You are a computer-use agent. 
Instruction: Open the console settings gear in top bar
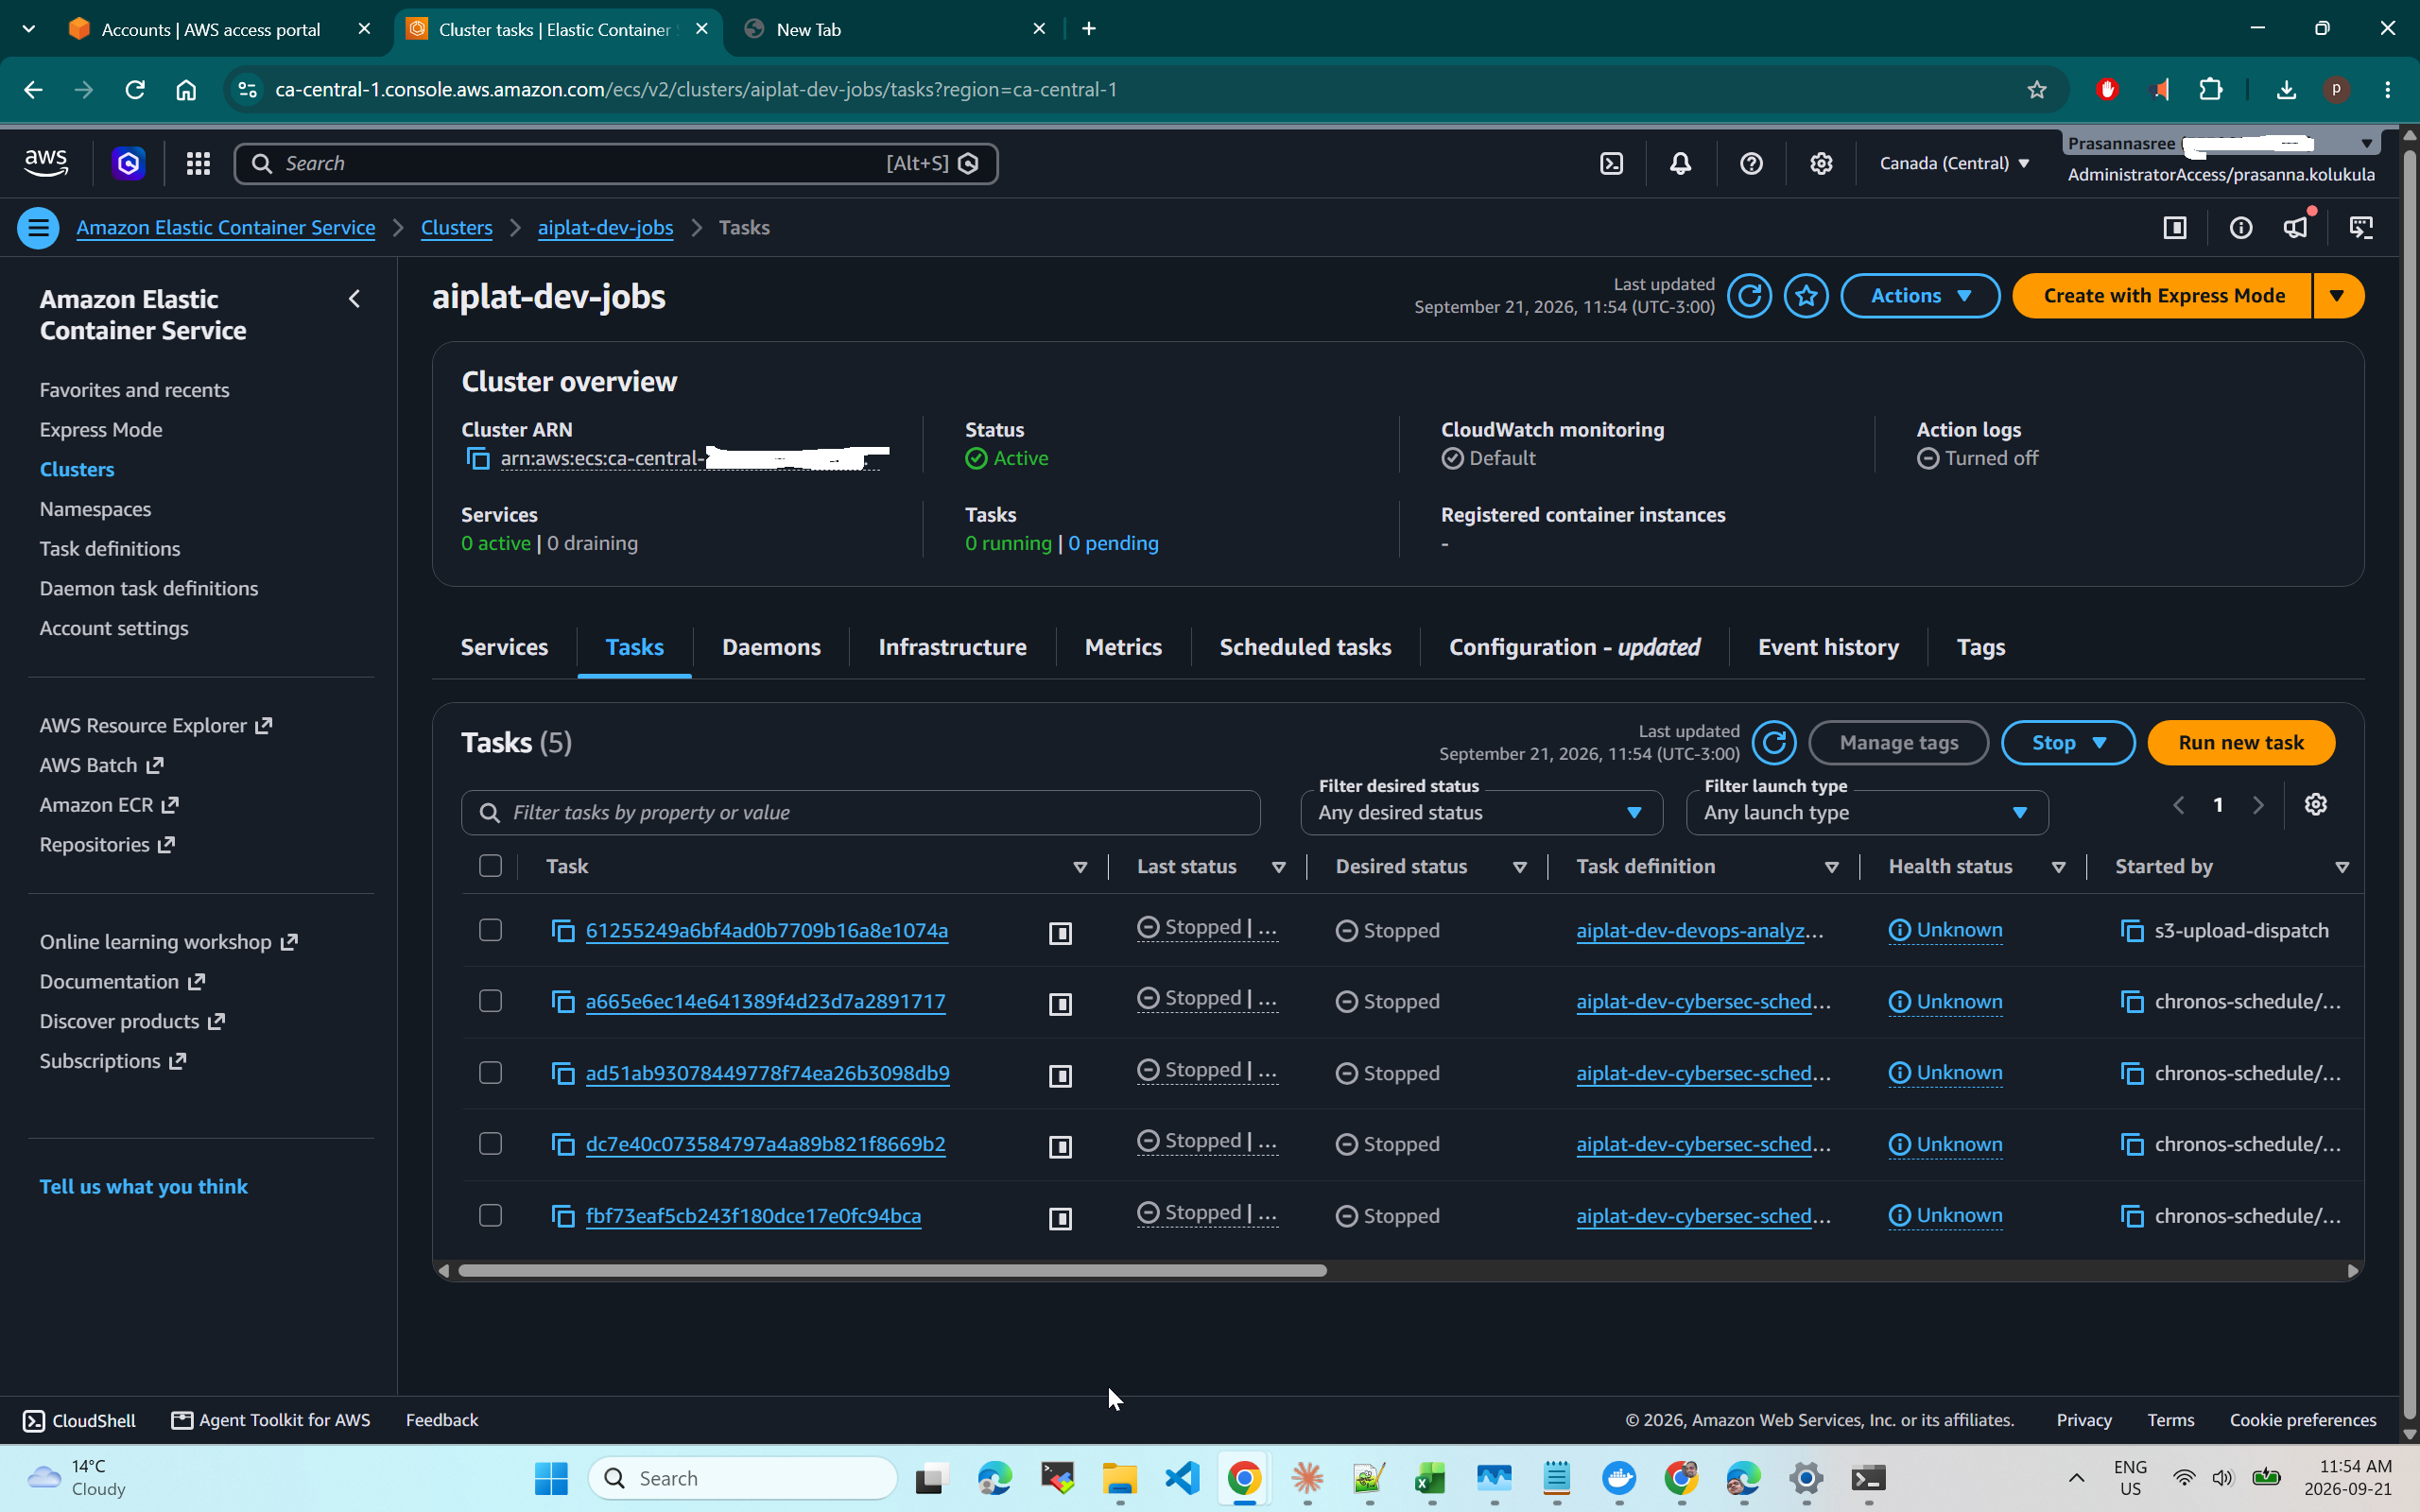[1821, 163]
